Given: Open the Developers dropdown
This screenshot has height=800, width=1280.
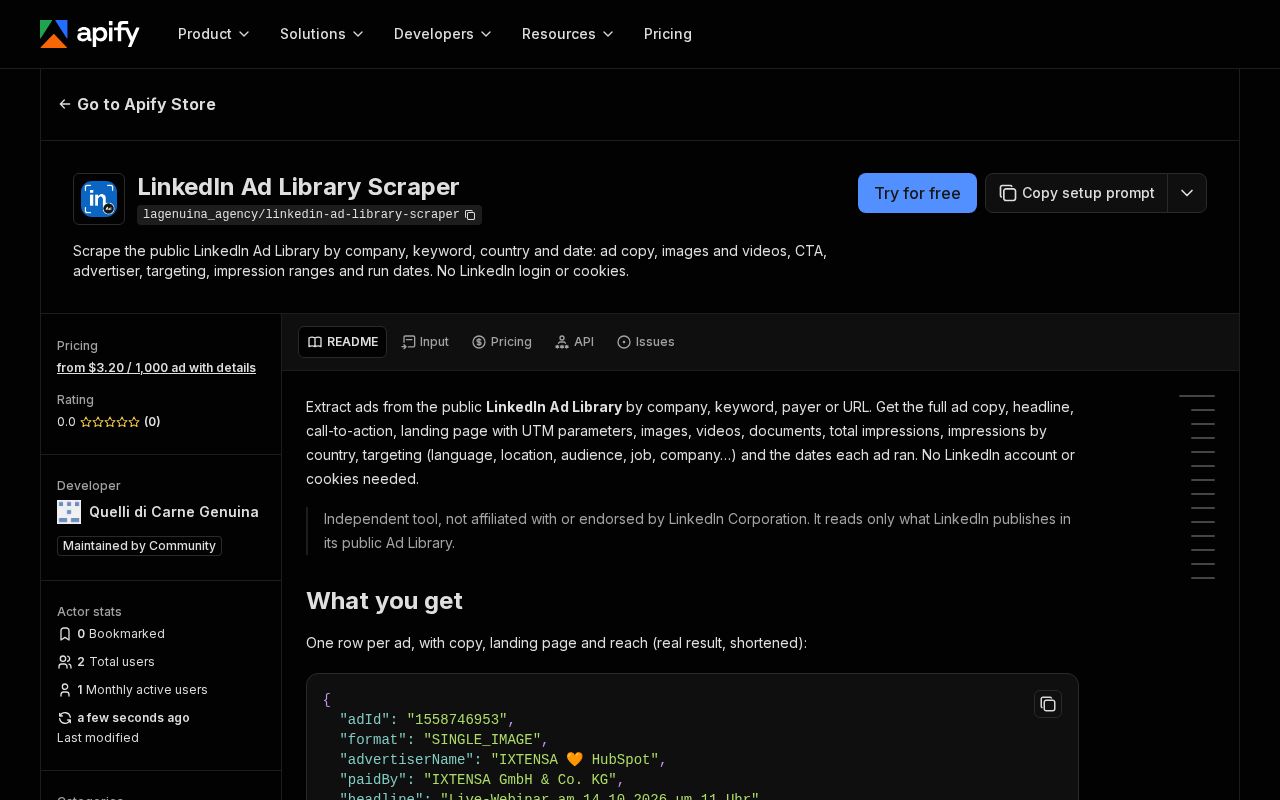Looking at the screenshot, I should pos(443,34).
